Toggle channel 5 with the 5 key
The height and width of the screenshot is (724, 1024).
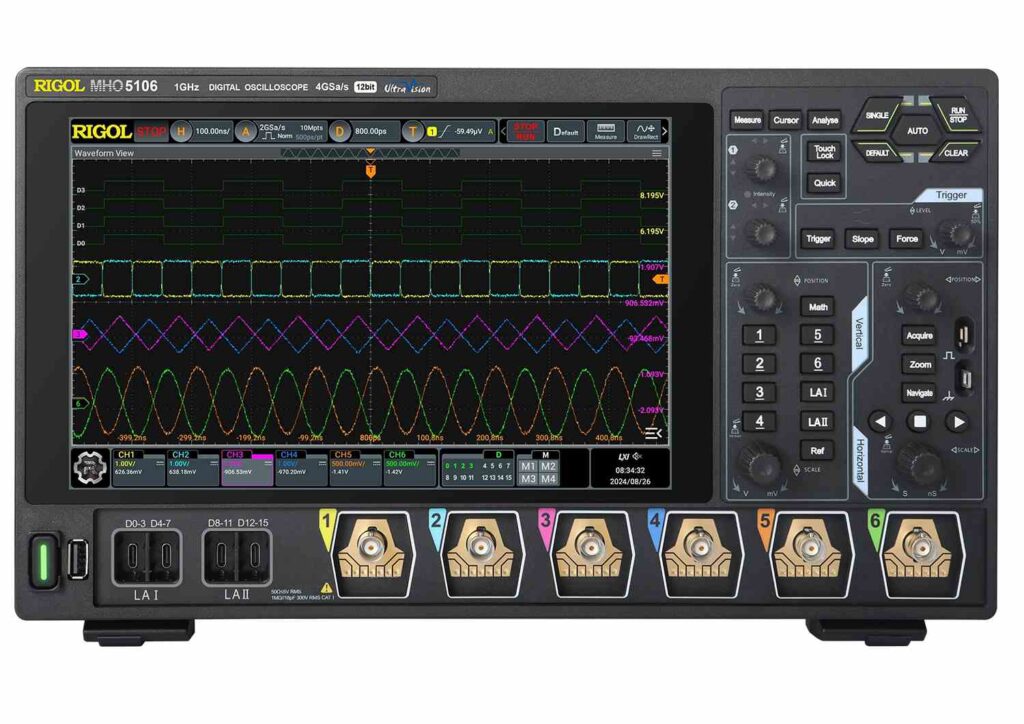tap(818, 336)
